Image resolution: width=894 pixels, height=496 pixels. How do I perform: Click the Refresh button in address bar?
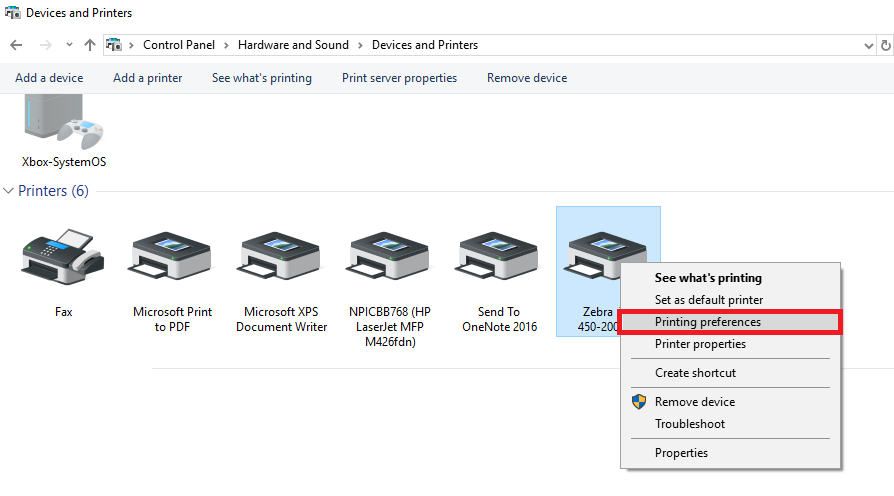click(885, 45)
